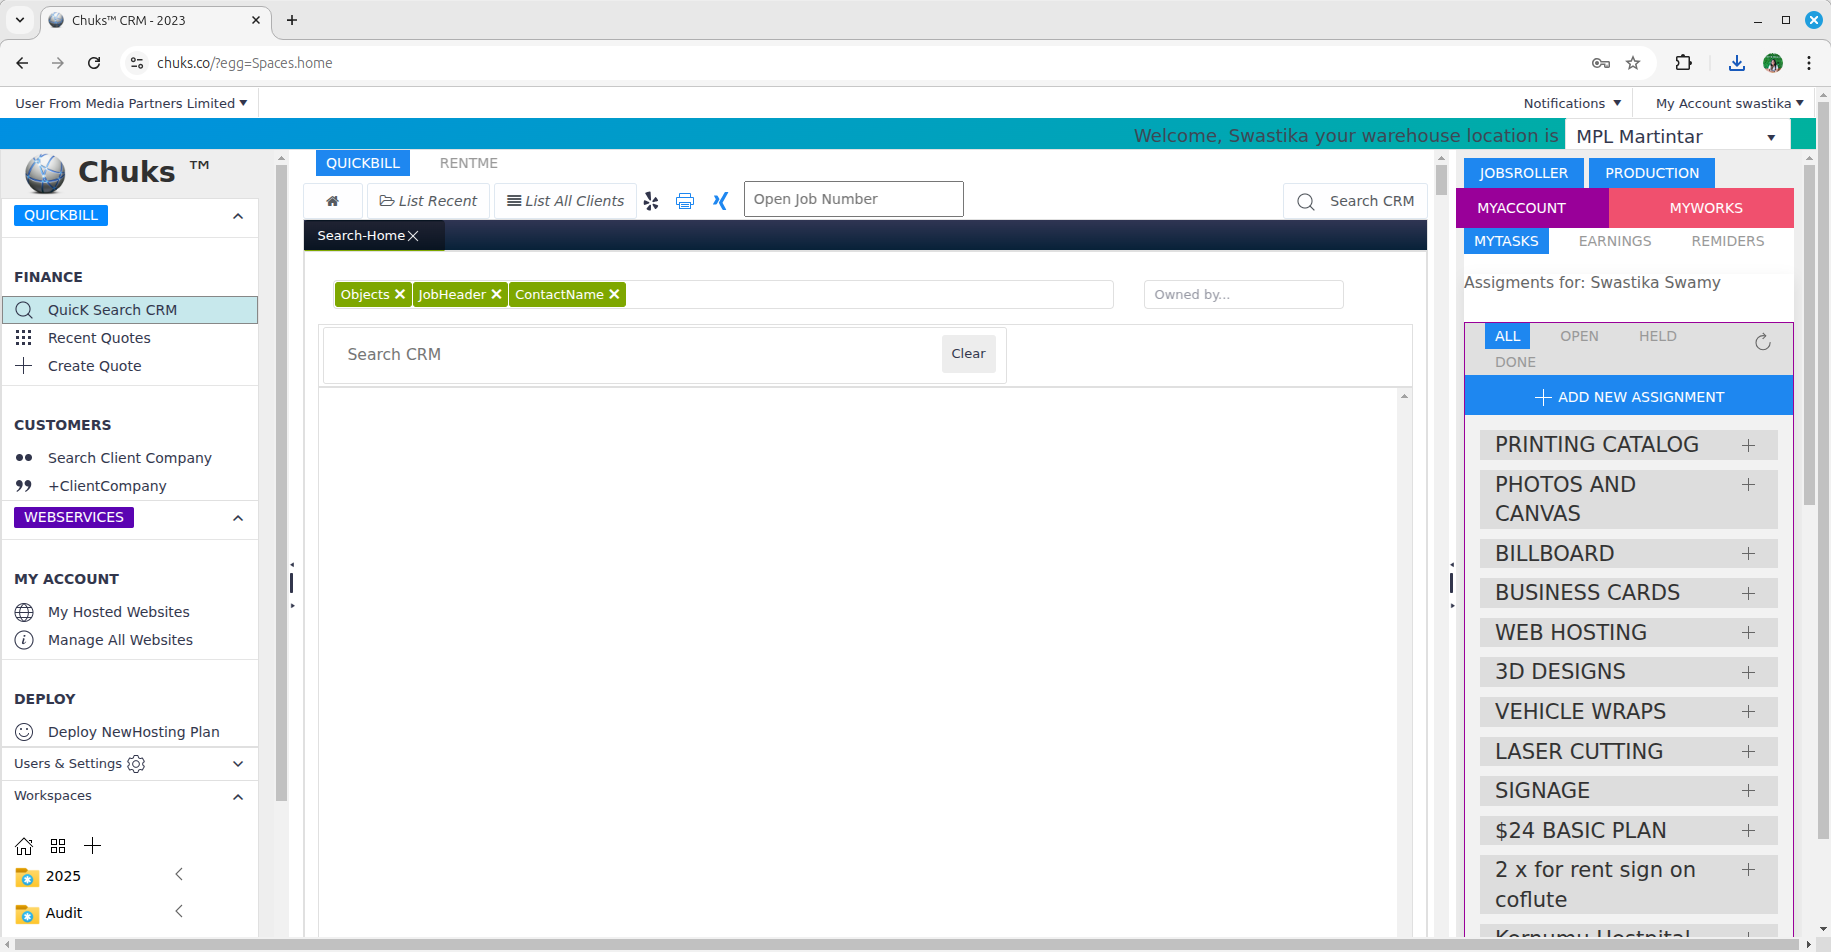Click ADD NEW ASSIGNMENT button
The height and width of the screenshot is (952, 1831).
pos(1629,397)
